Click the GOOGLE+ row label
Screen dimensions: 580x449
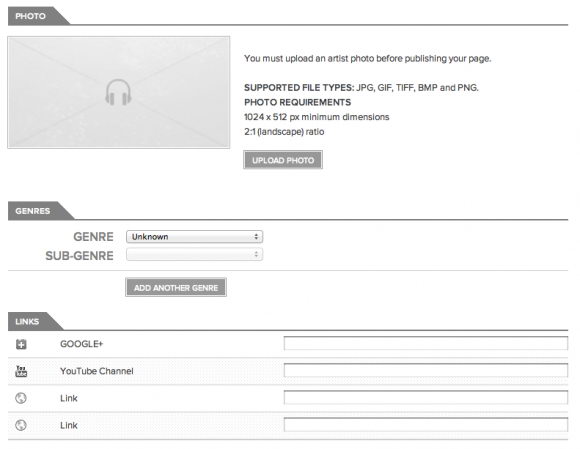click(x=81, y=344)
